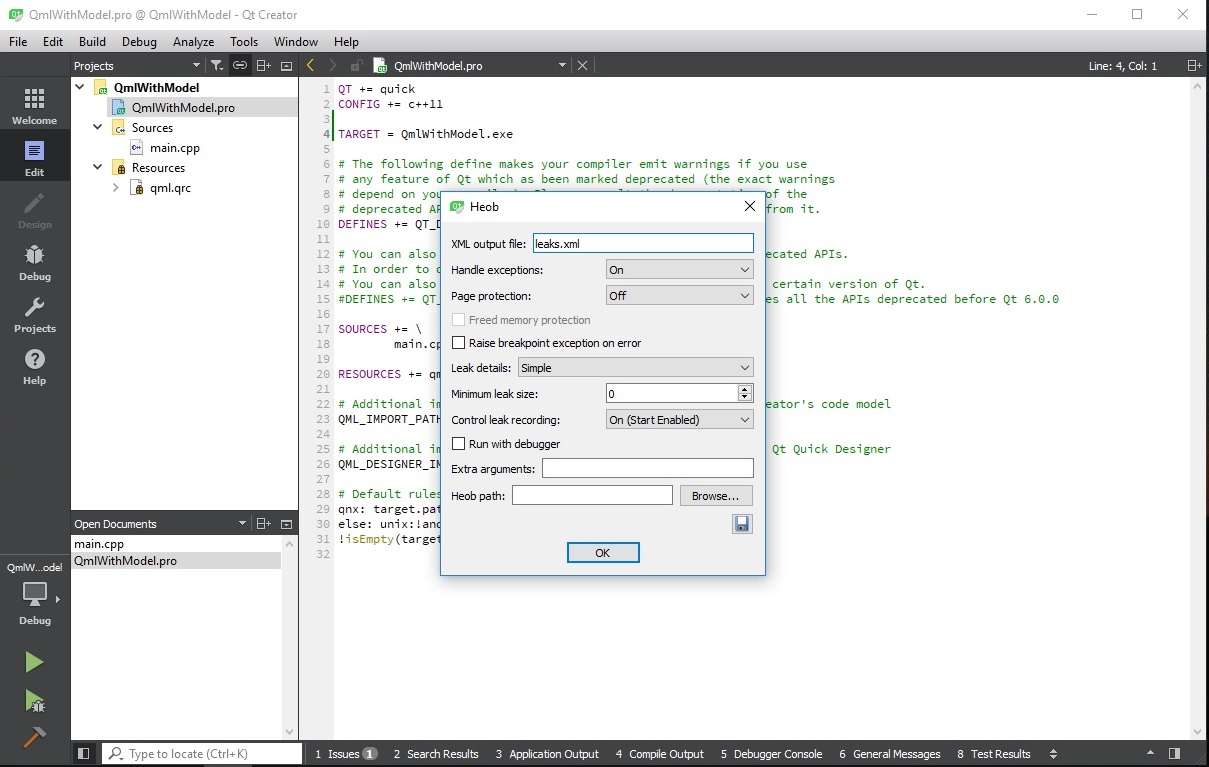Screen dimensions: 1209x767
Task: Expand the qml.qrc tree node
Action: pyautogui.click(x=116, y=188)
